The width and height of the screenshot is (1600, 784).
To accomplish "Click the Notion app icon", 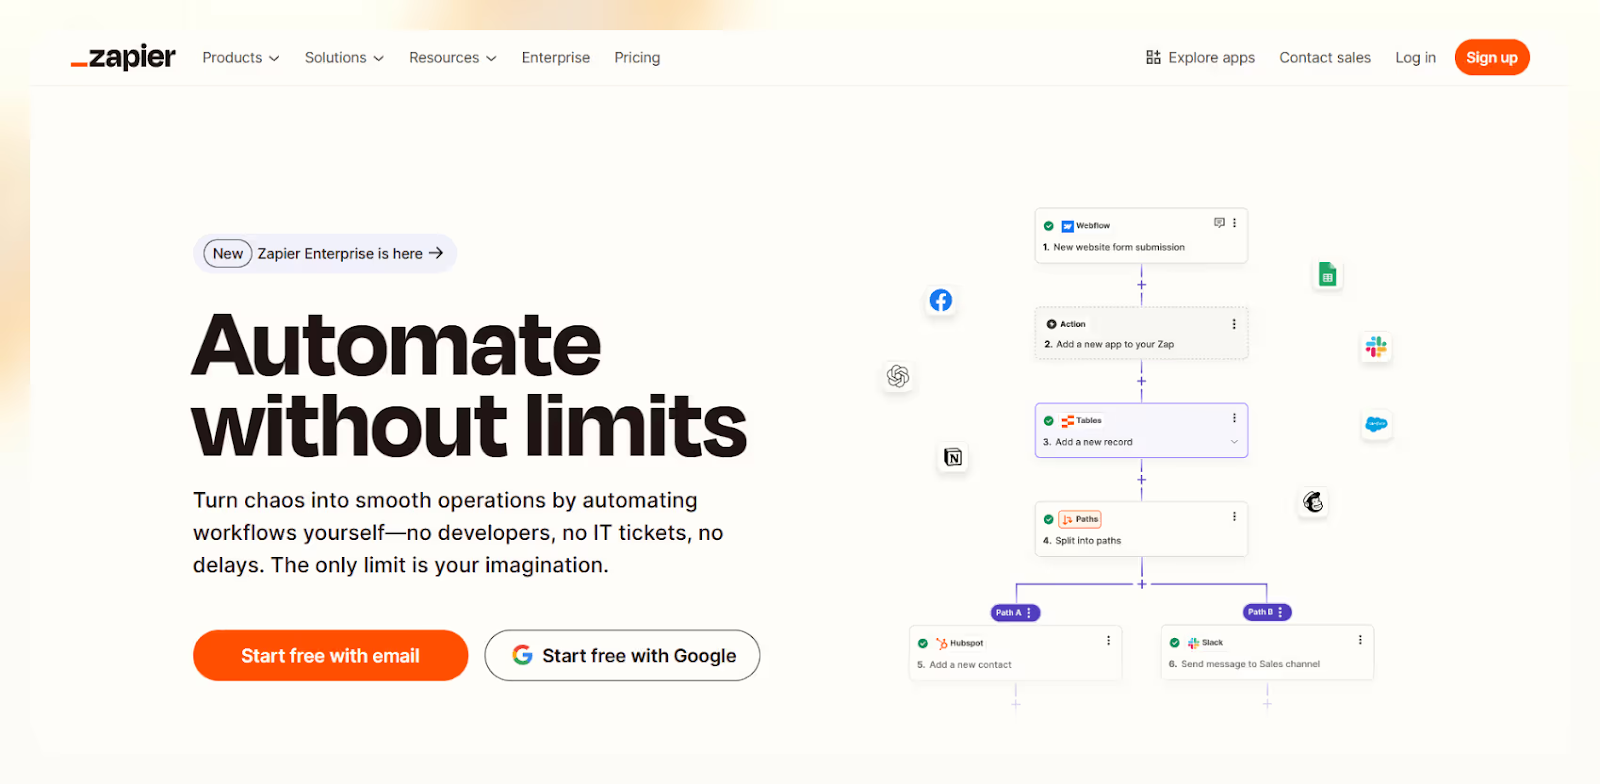I will 953,457.
